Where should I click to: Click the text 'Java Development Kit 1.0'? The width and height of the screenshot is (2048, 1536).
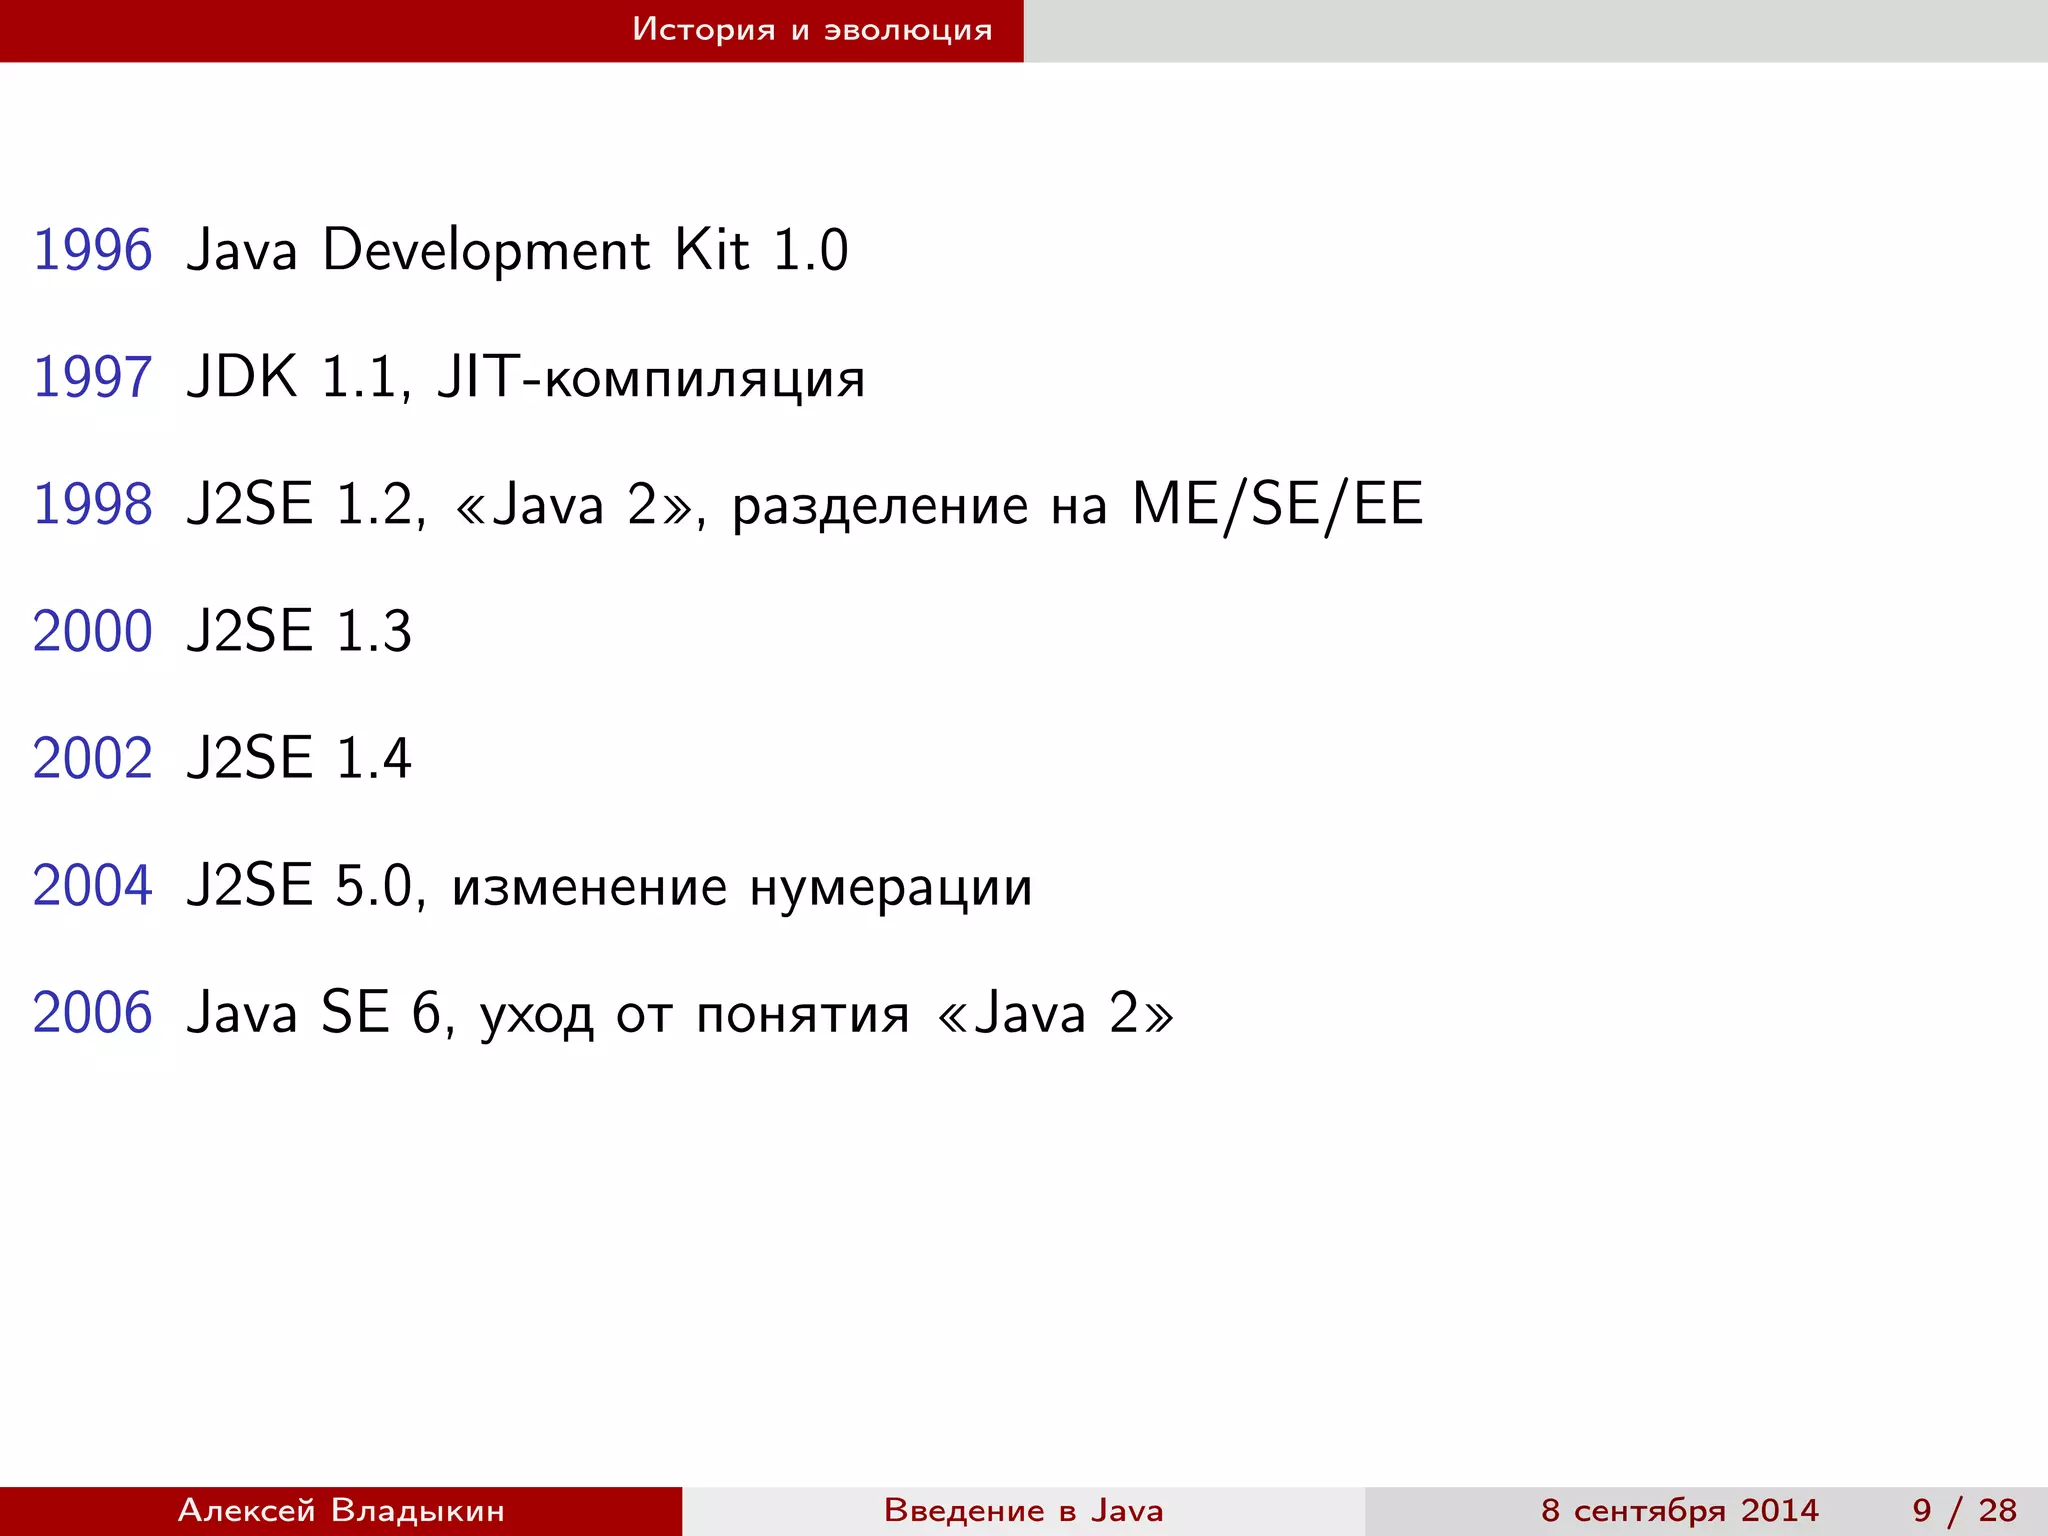[517, 250]
